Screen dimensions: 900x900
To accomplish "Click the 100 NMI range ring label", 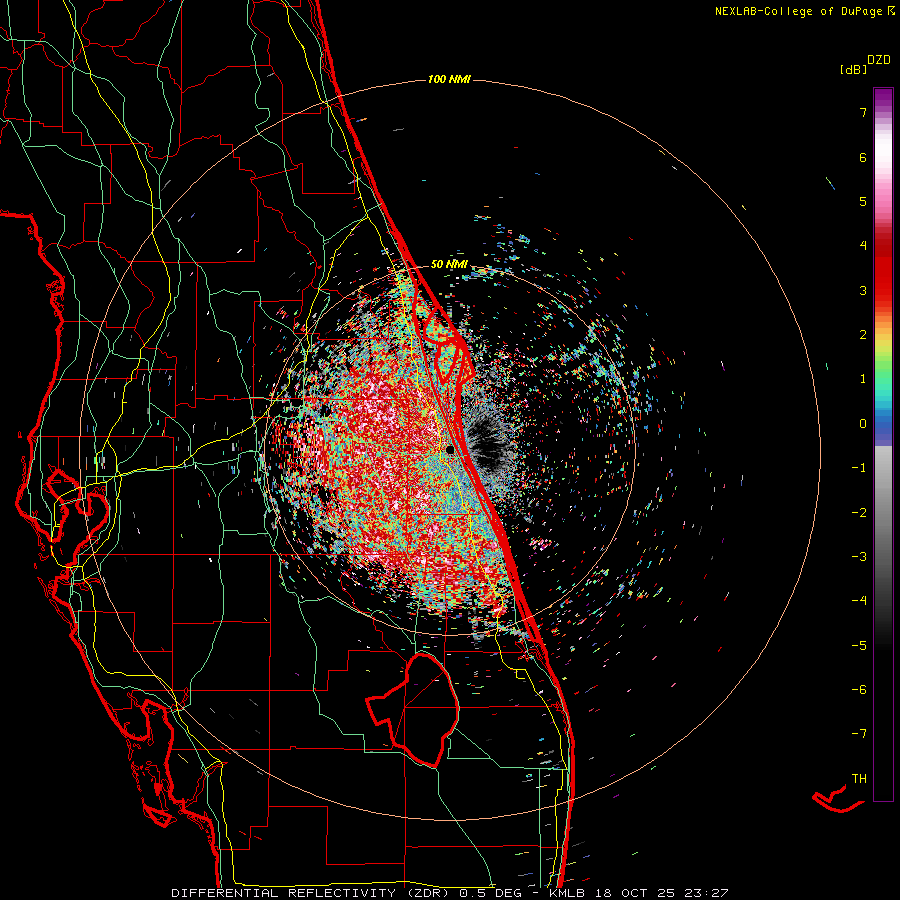I will (449, 79).
